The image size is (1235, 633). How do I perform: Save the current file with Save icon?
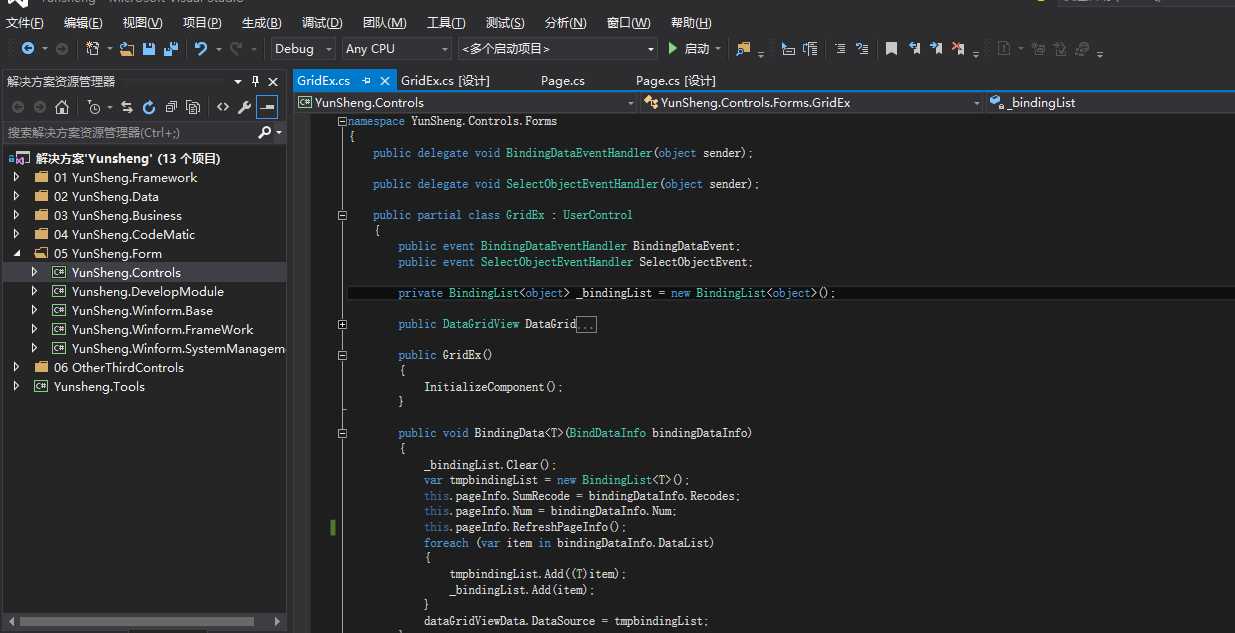point(149,48)
